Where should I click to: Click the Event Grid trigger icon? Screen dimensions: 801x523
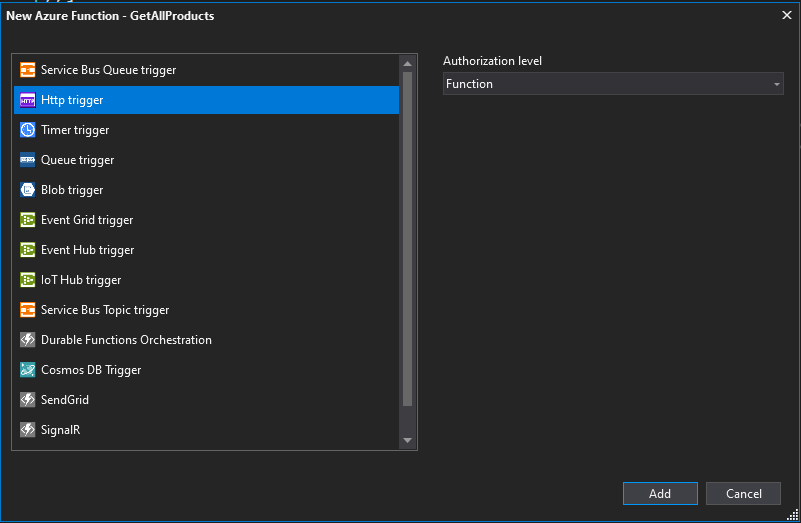28,220
